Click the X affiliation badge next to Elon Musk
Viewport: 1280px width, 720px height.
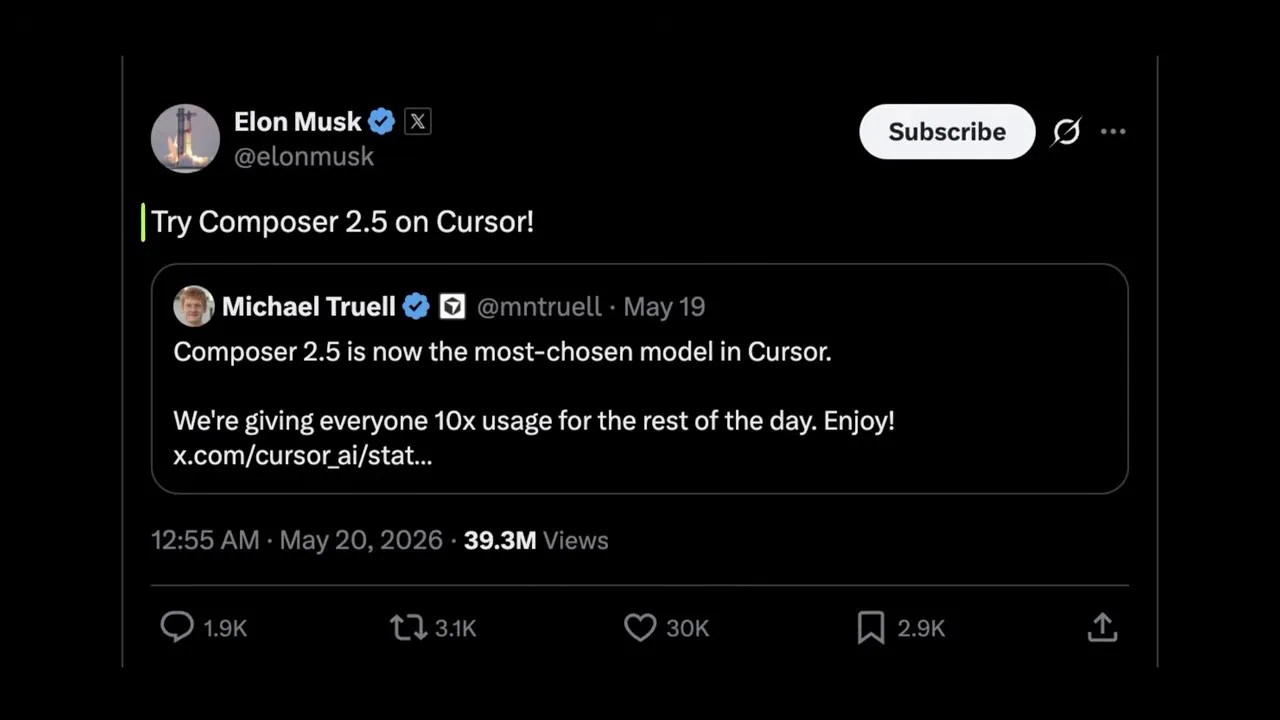[418, 122]
